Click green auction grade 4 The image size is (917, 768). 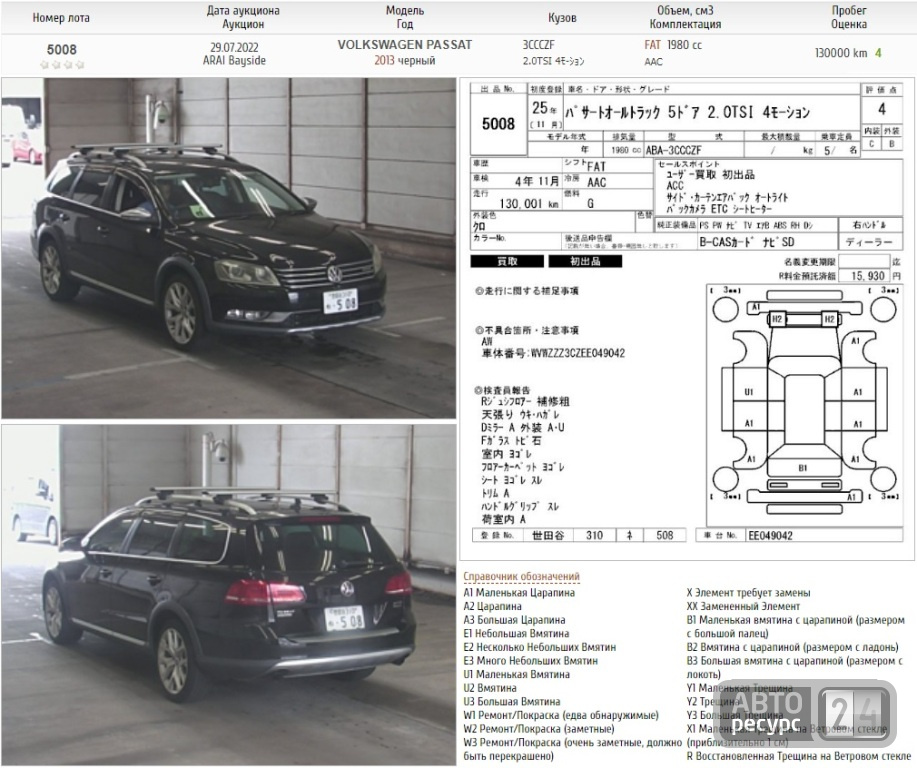coord(878,53)
